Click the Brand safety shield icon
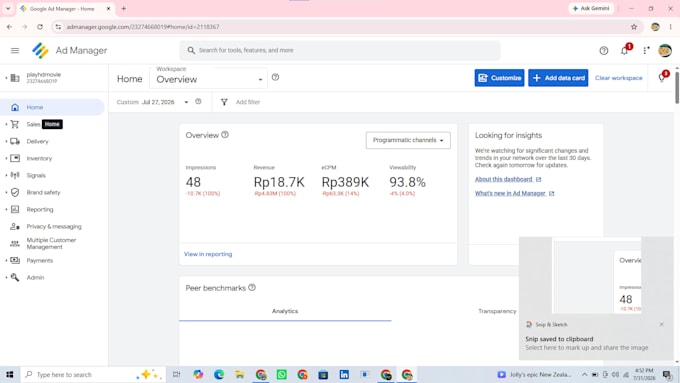Screen dimensions: 680x383 [x=15, y=192]
